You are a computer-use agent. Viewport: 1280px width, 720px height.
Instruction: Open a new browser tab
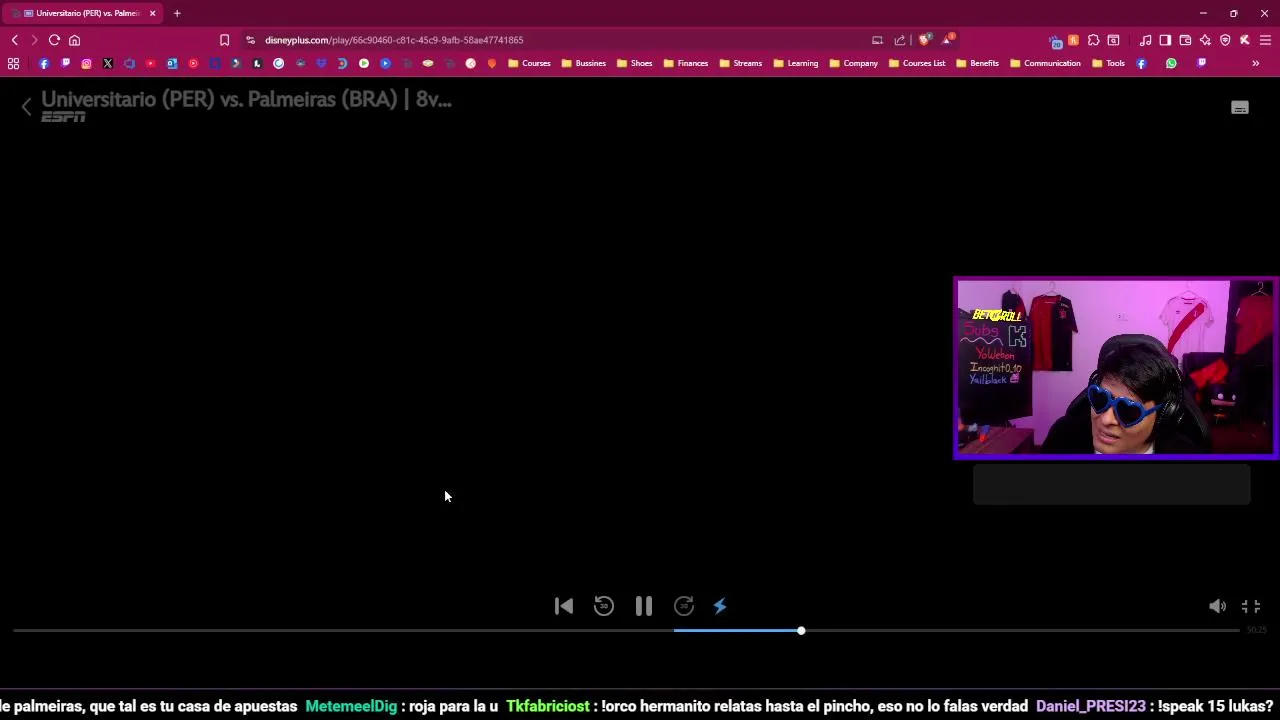coord(177,13)
